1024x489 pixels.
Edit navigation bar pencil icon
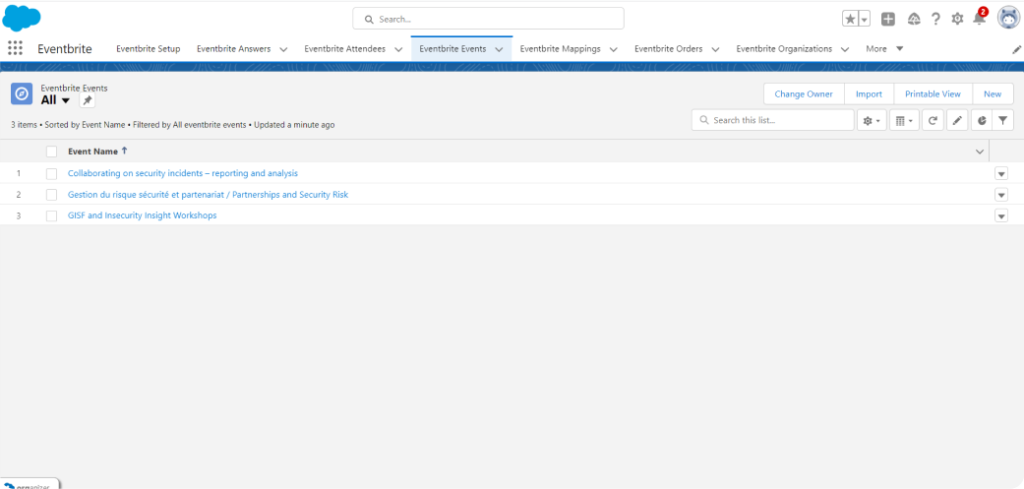(1016, 49)
